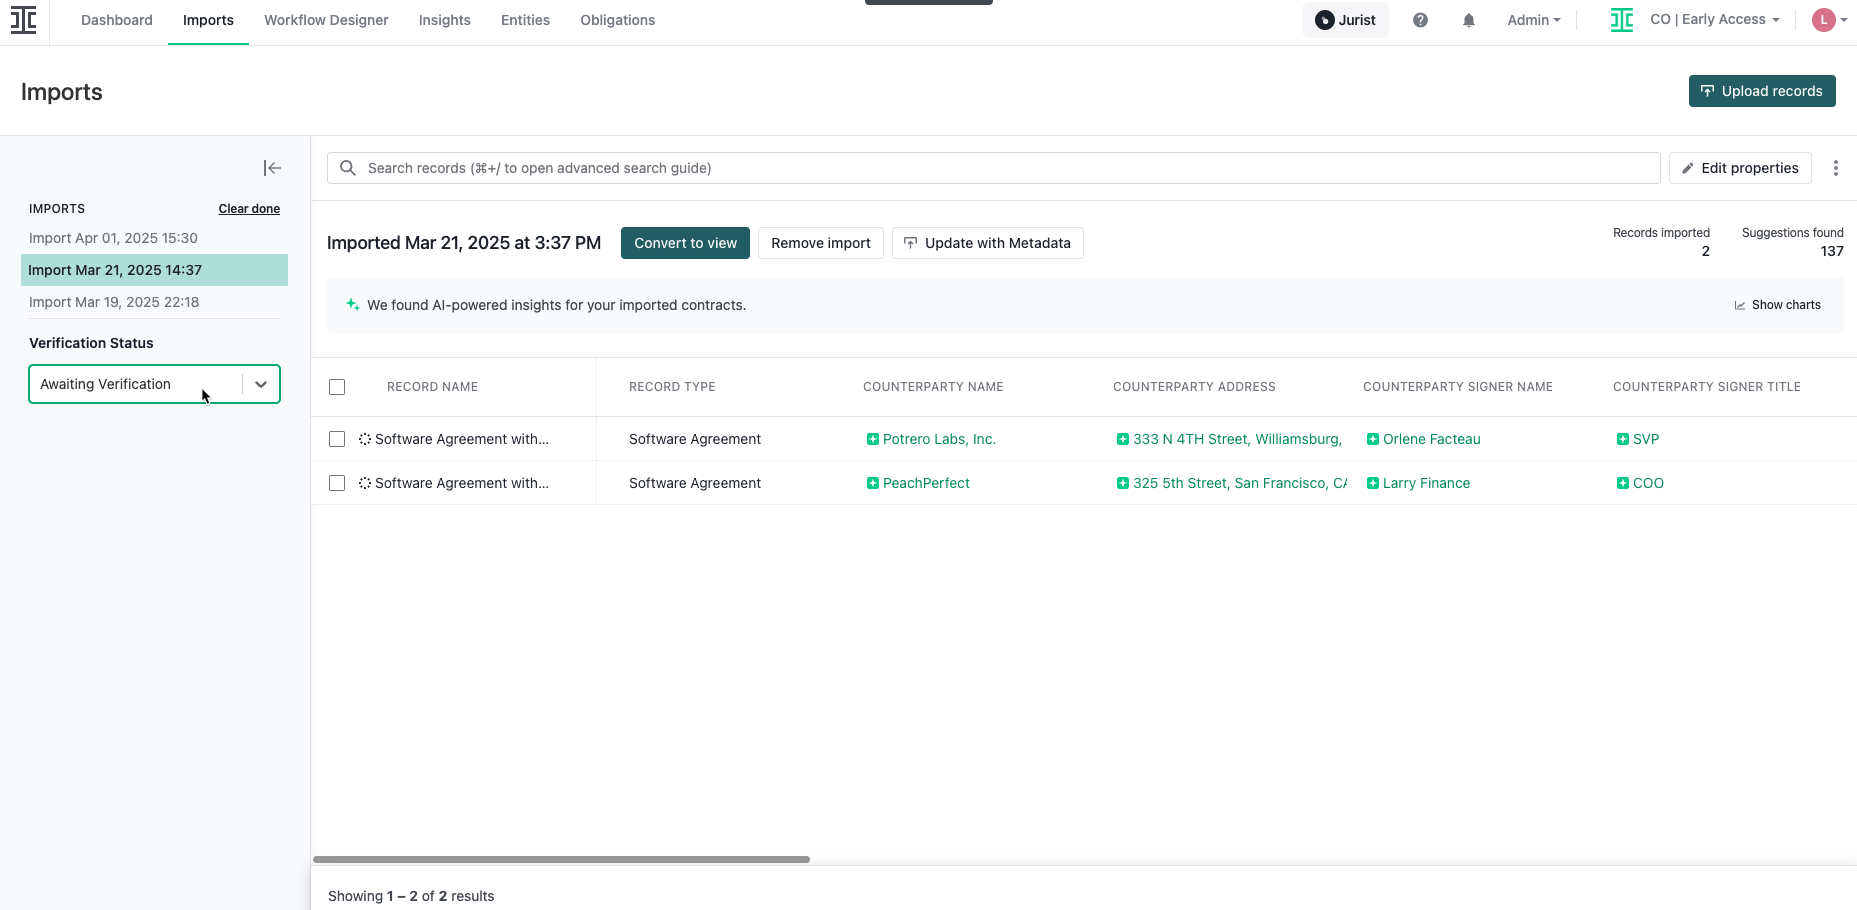Click the plus icon beside COO
Viewport: 1857px width, 910px height.
click(1622, 483)
